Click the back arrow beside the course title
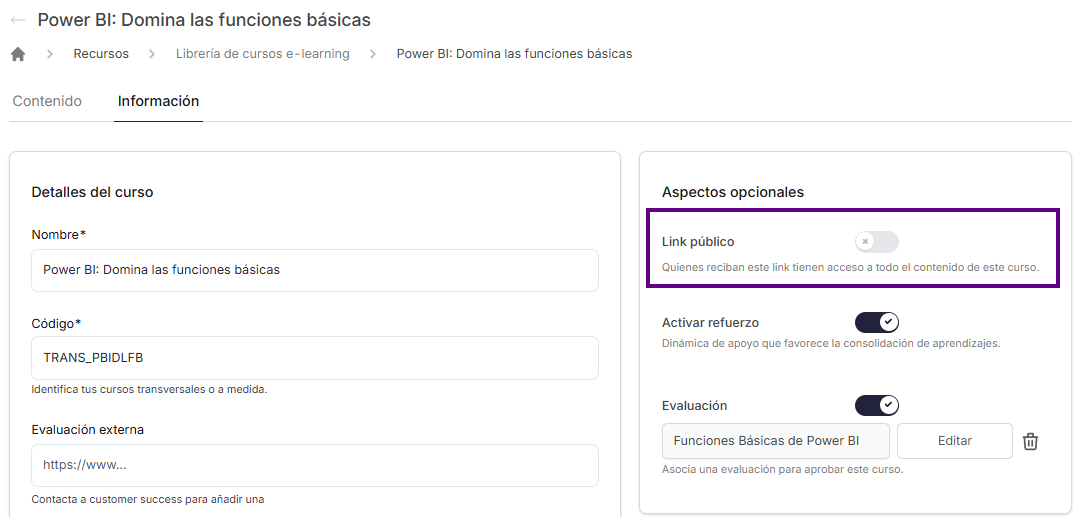1082x517 pixels. (x=18, y=21)
